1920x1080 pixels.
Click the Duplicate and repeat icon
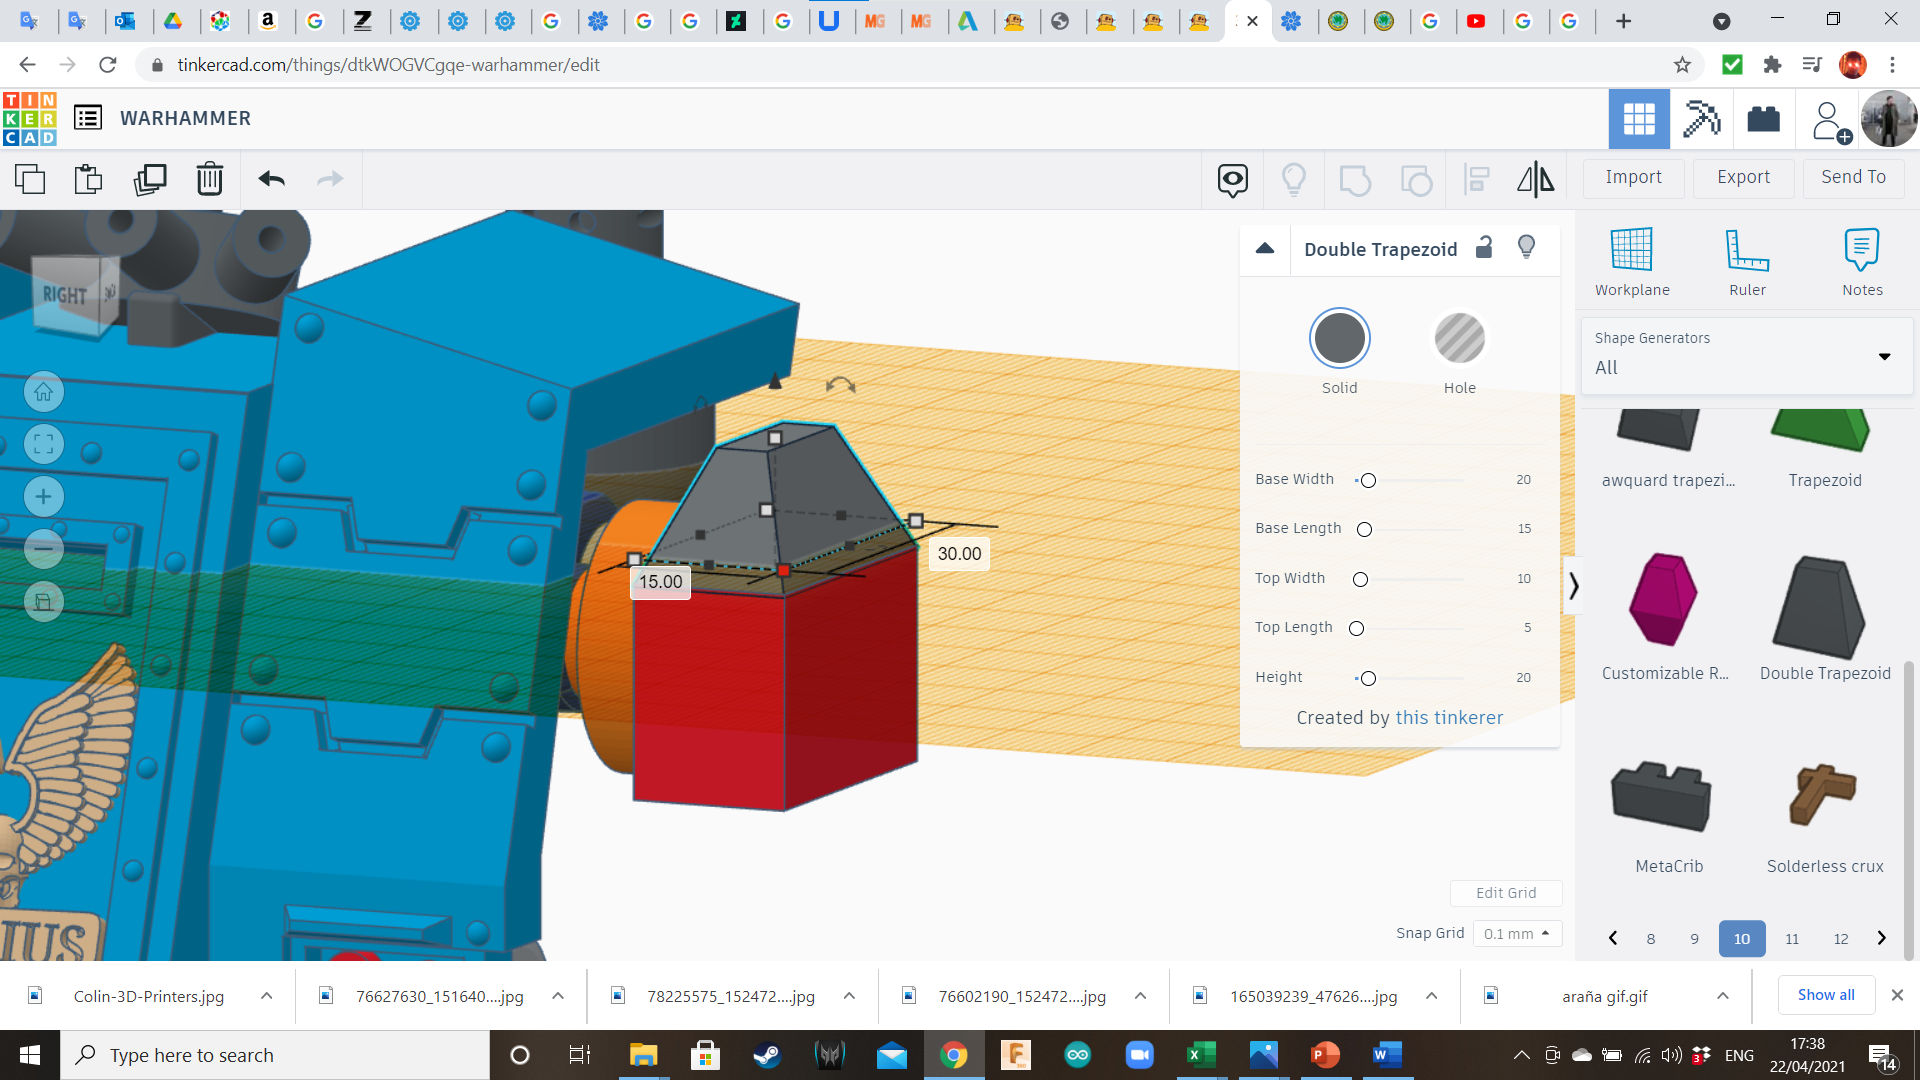coord(150,179)
